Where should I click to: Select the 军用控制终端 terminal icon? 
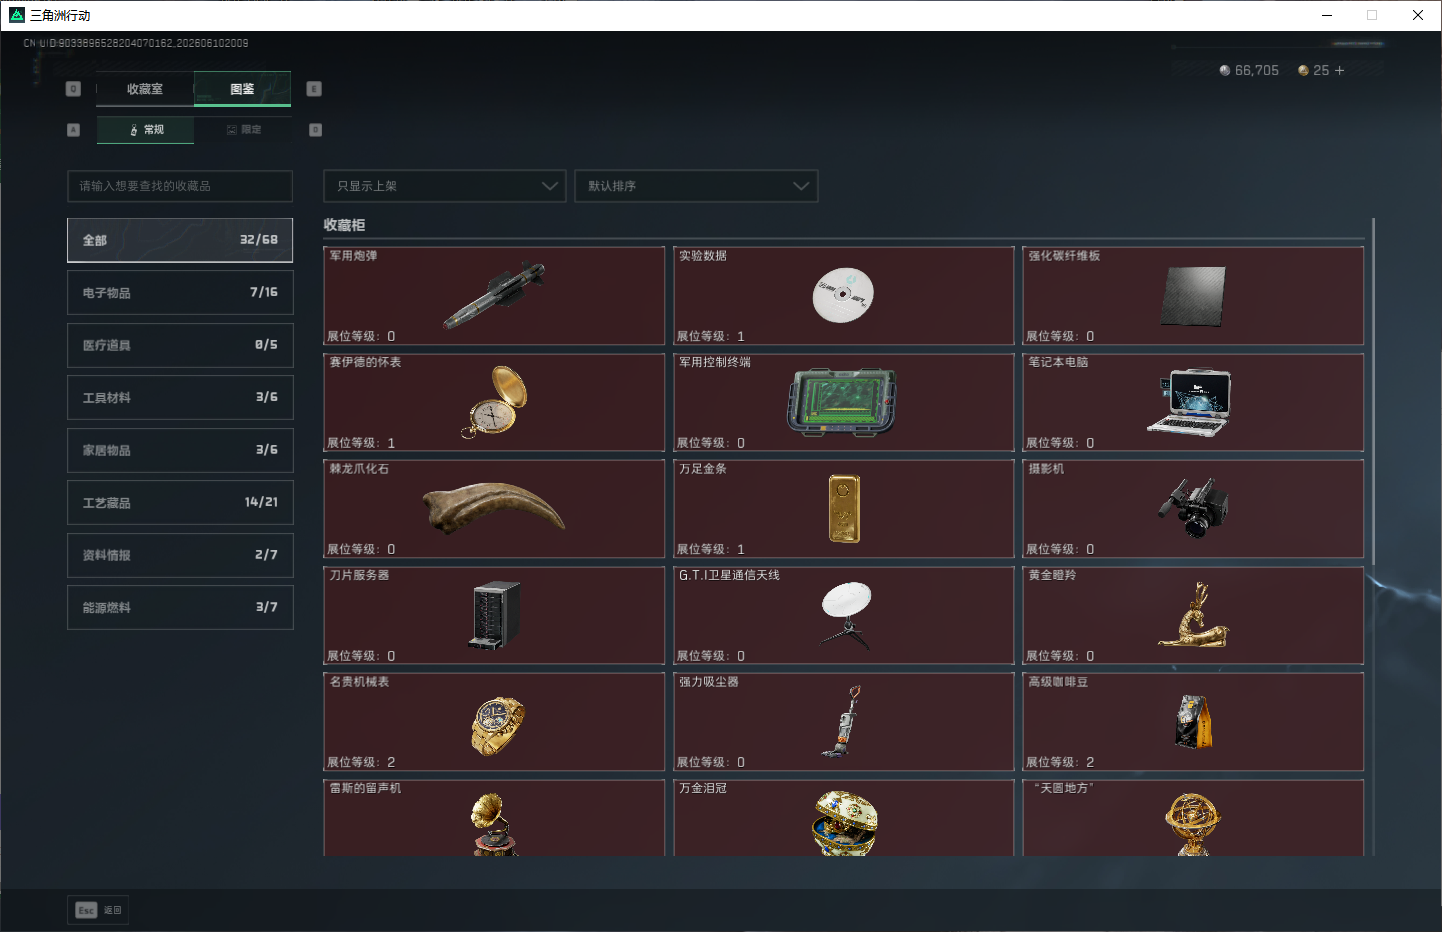[x=842, y=402]
